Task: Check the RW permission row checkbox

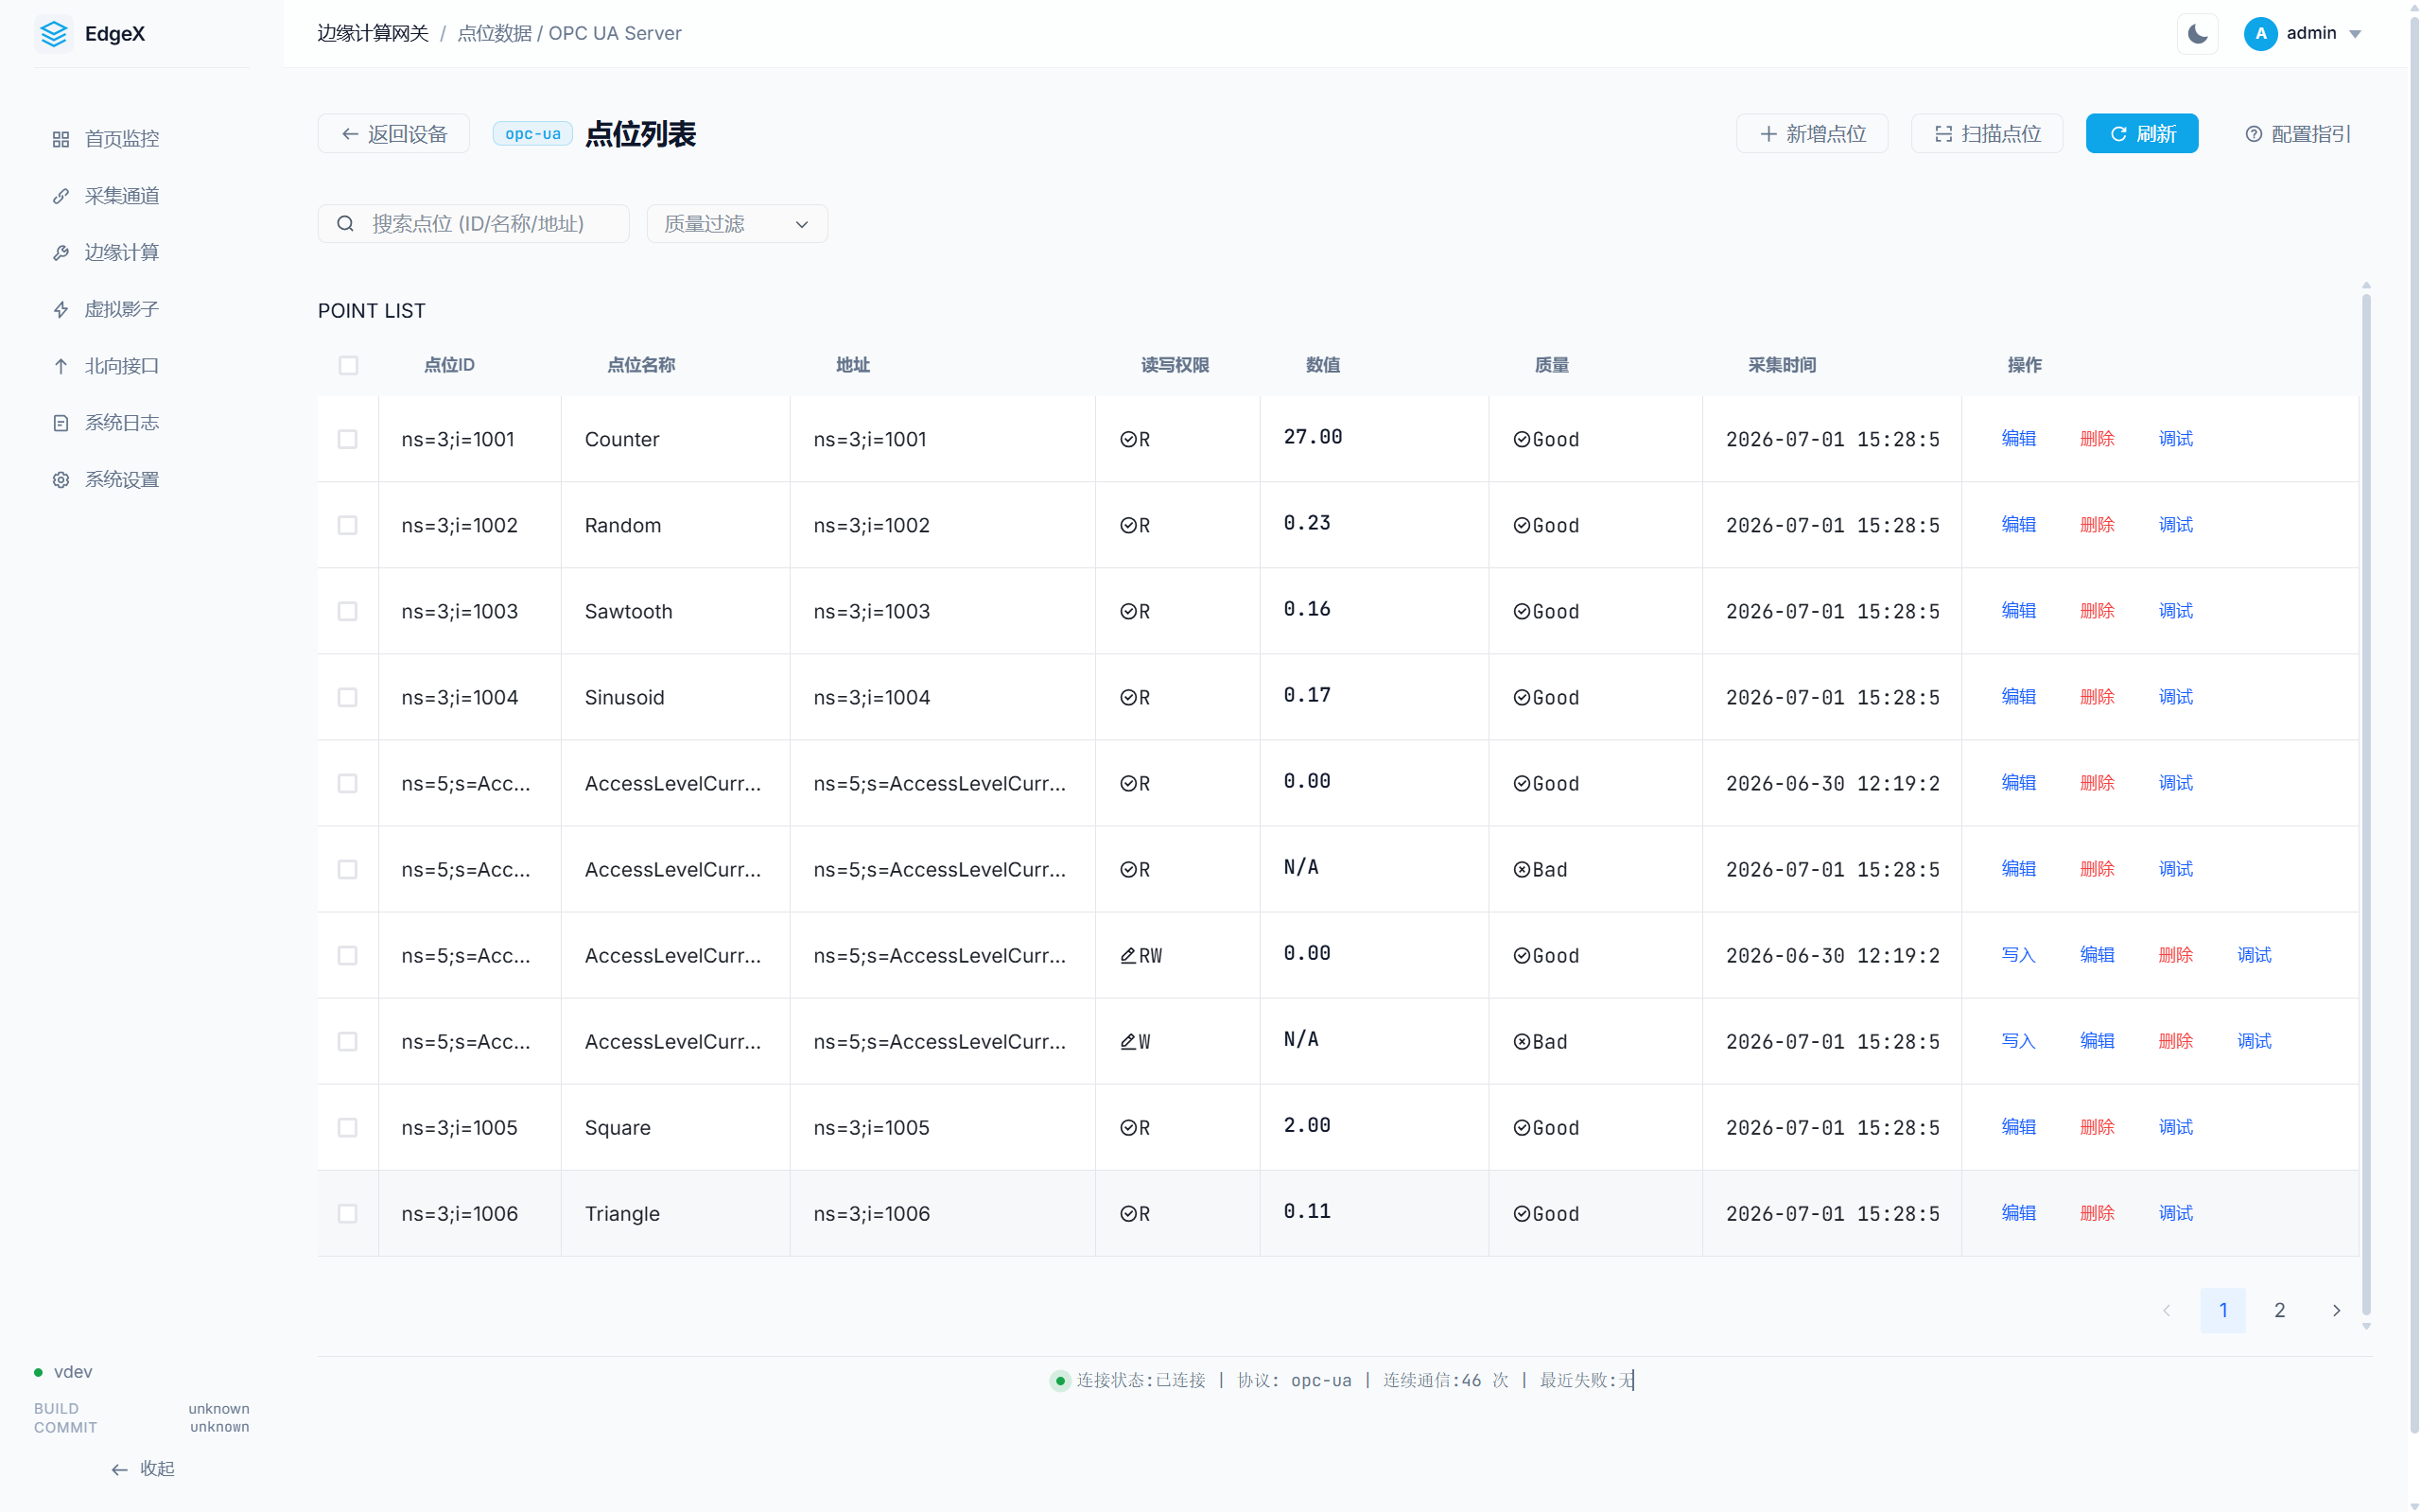Action: point(348,956)
